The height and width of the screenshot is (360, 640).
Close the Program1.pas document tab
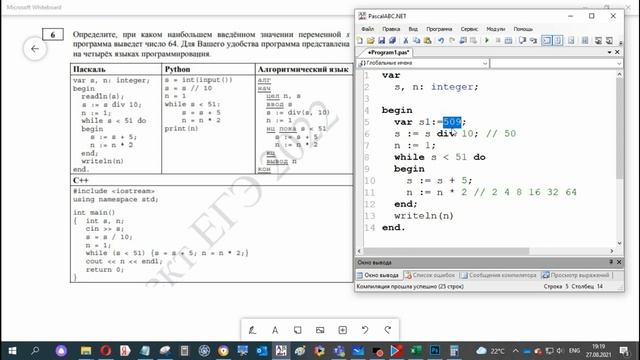[617, 52]
